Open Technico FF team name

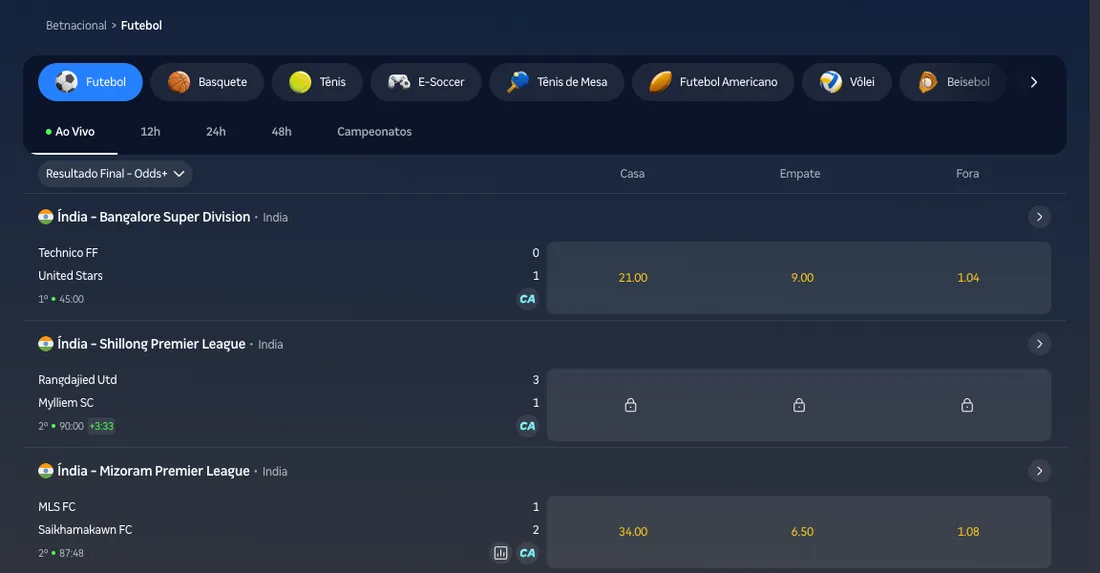pyautogui.click(x=68, y=252)
